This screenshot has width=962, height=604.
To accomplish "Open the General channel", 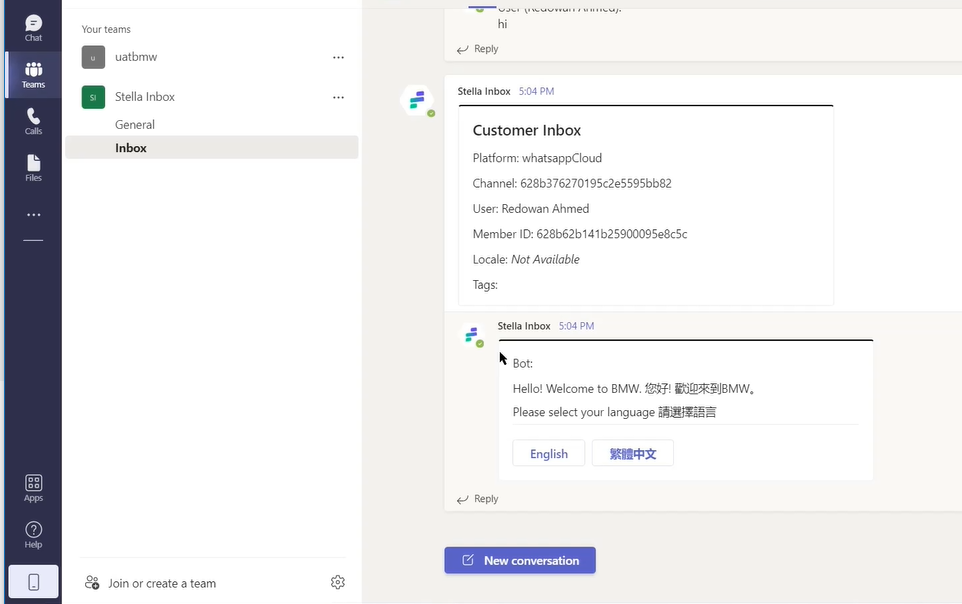I will [135, 125].
